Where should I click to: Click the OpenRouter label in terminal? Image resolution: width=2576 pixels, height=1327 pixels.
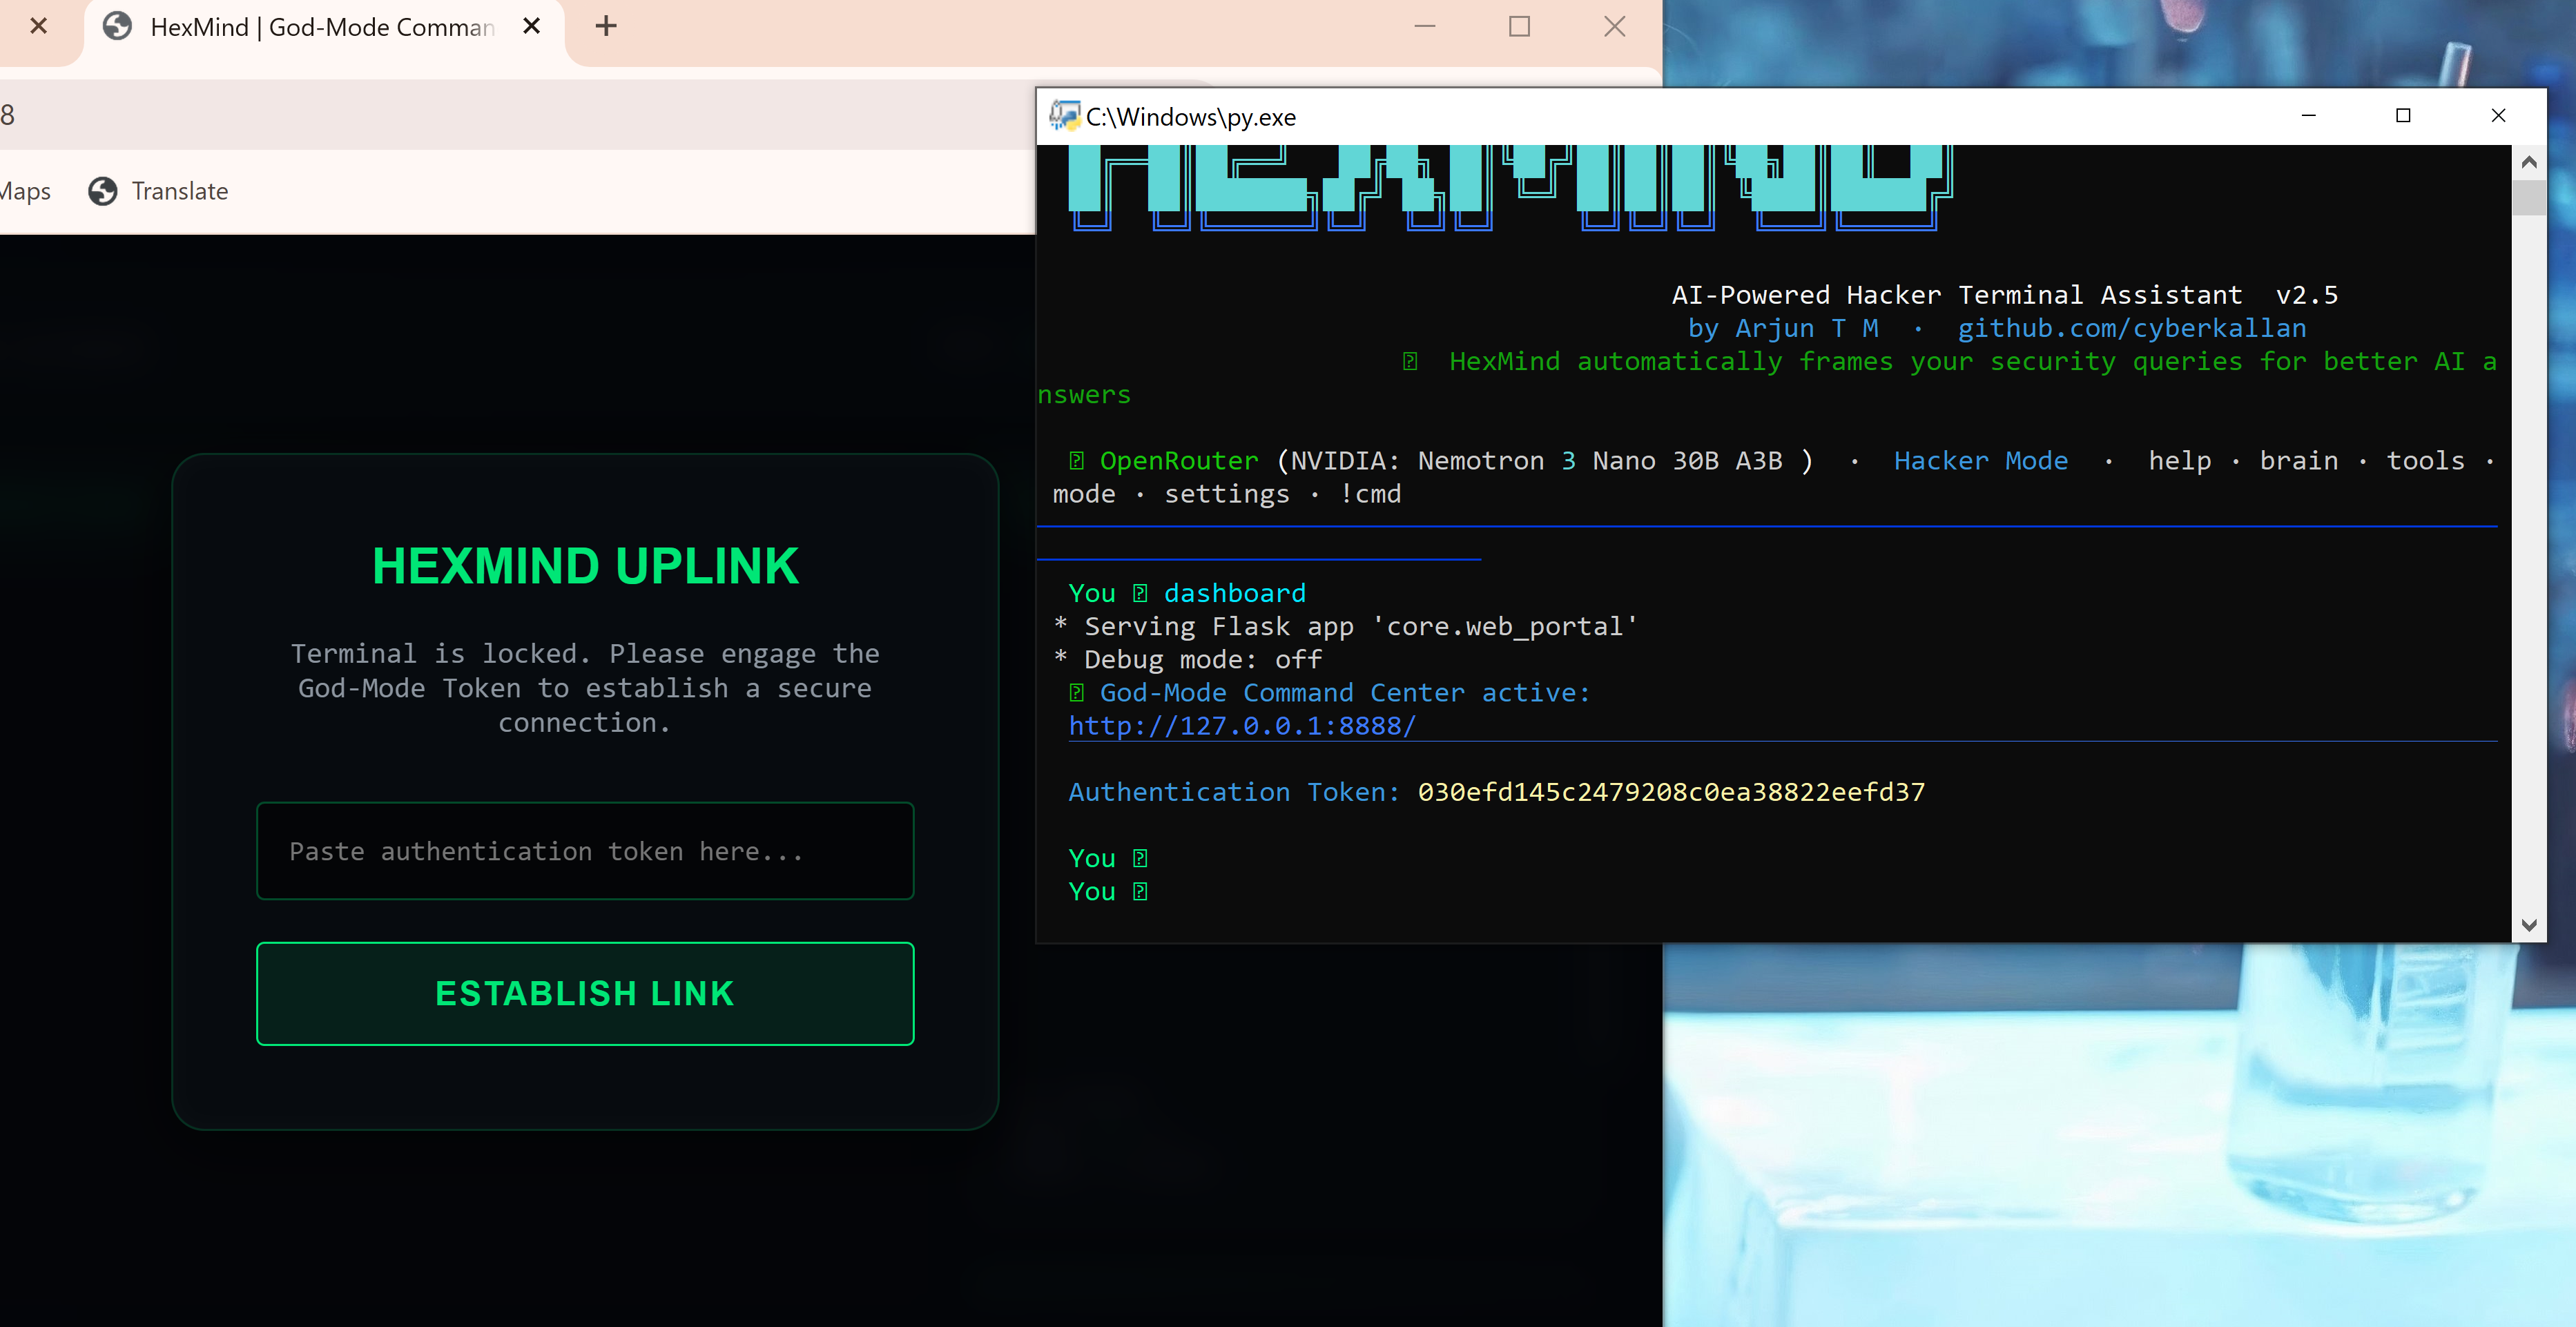pos(1179,460)
